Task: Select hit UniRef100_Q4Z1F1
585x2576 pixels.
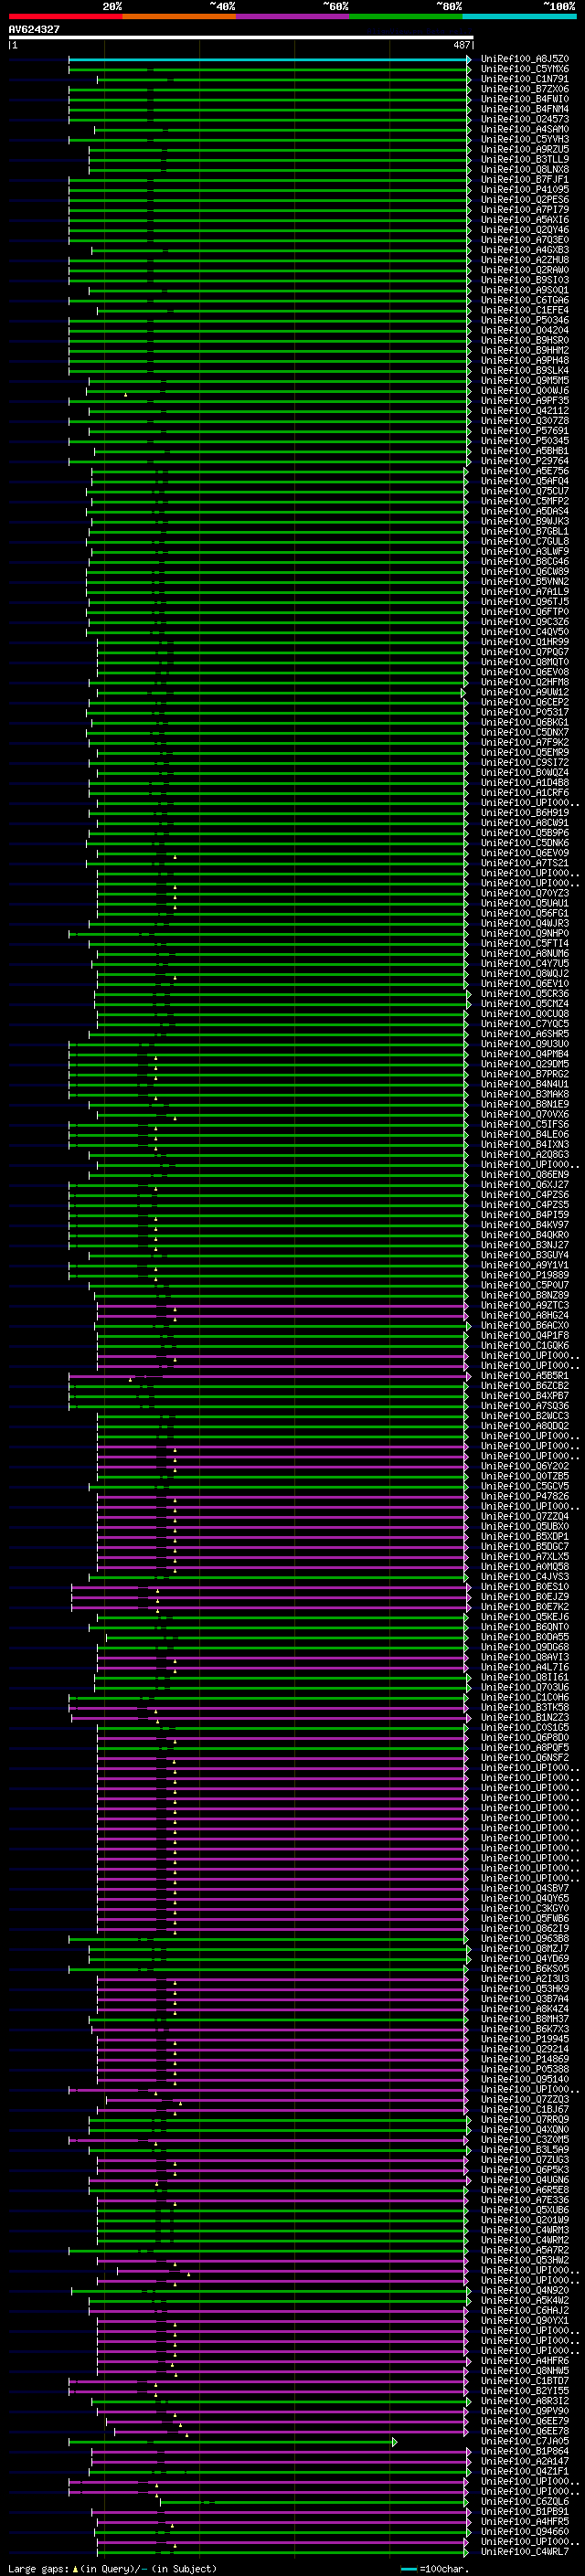Action: coord(525,2472)
